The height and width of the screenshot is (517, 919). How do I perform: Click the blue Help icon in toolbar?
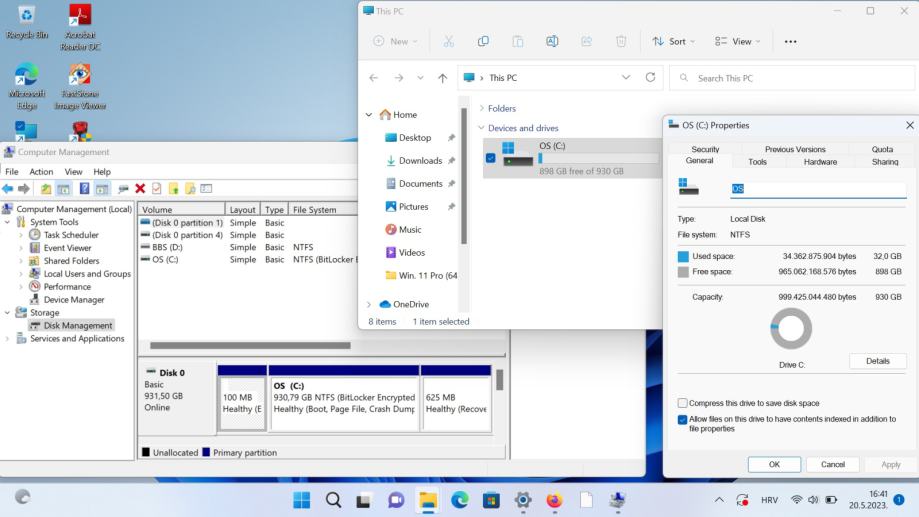point(85,189)
